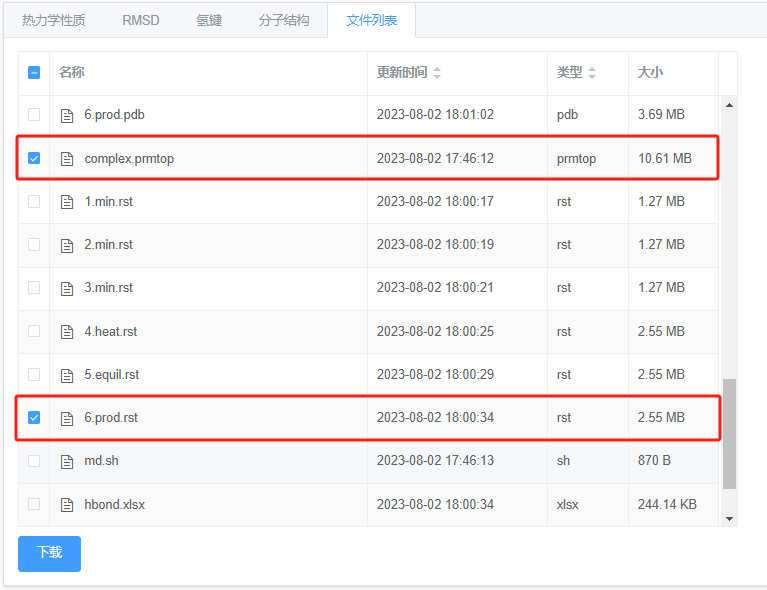Image resolution: width=767 pixels, height=590 pixels.
Task: Tick the checkbox for 5.equil.rst
Action: (x=34, y=375)
